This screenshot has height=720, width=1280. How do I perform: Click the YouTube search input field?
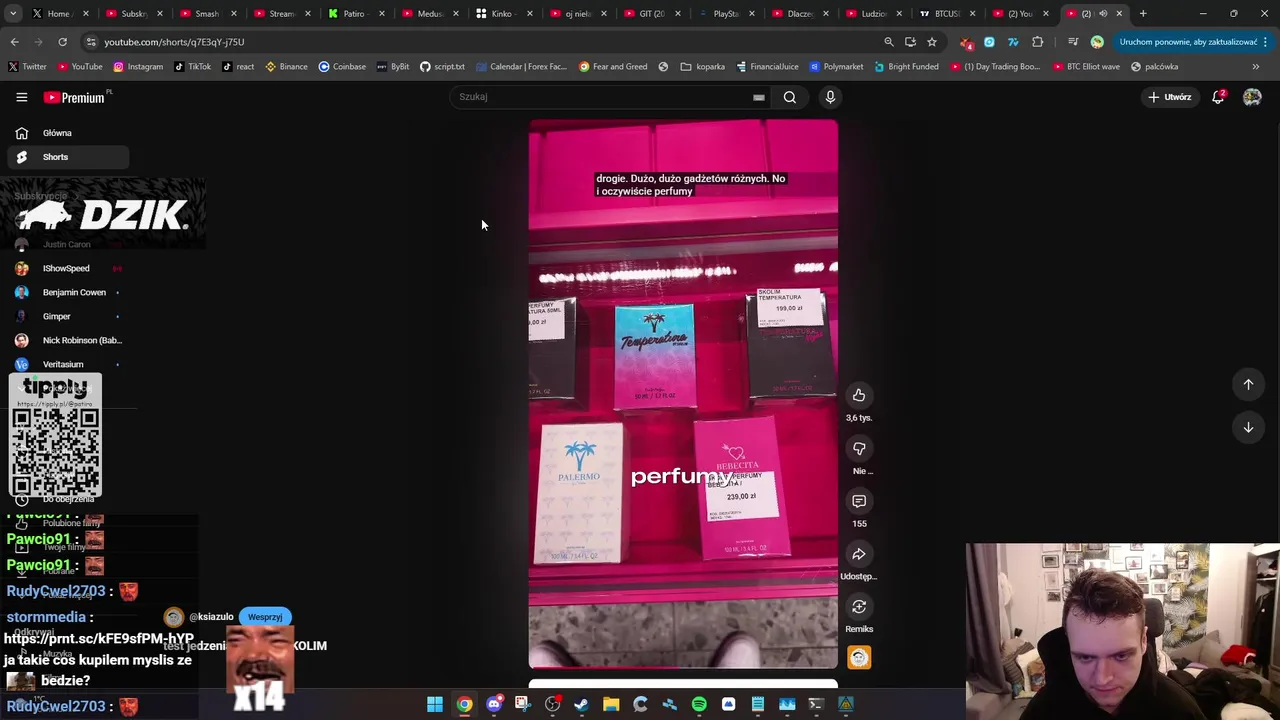[600, 97]
